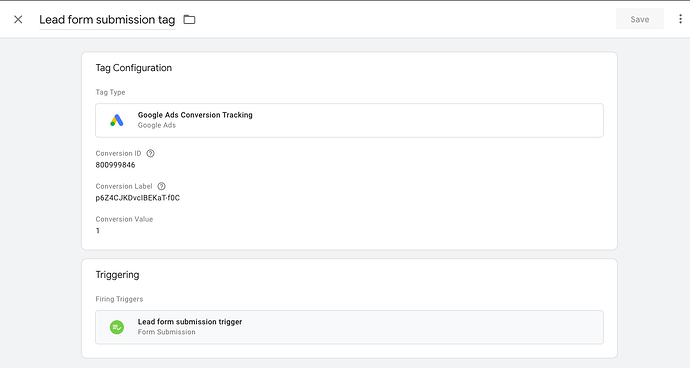Click the Save button
The height and width of the screenshot is (368, 690).
tap(640, 19)
